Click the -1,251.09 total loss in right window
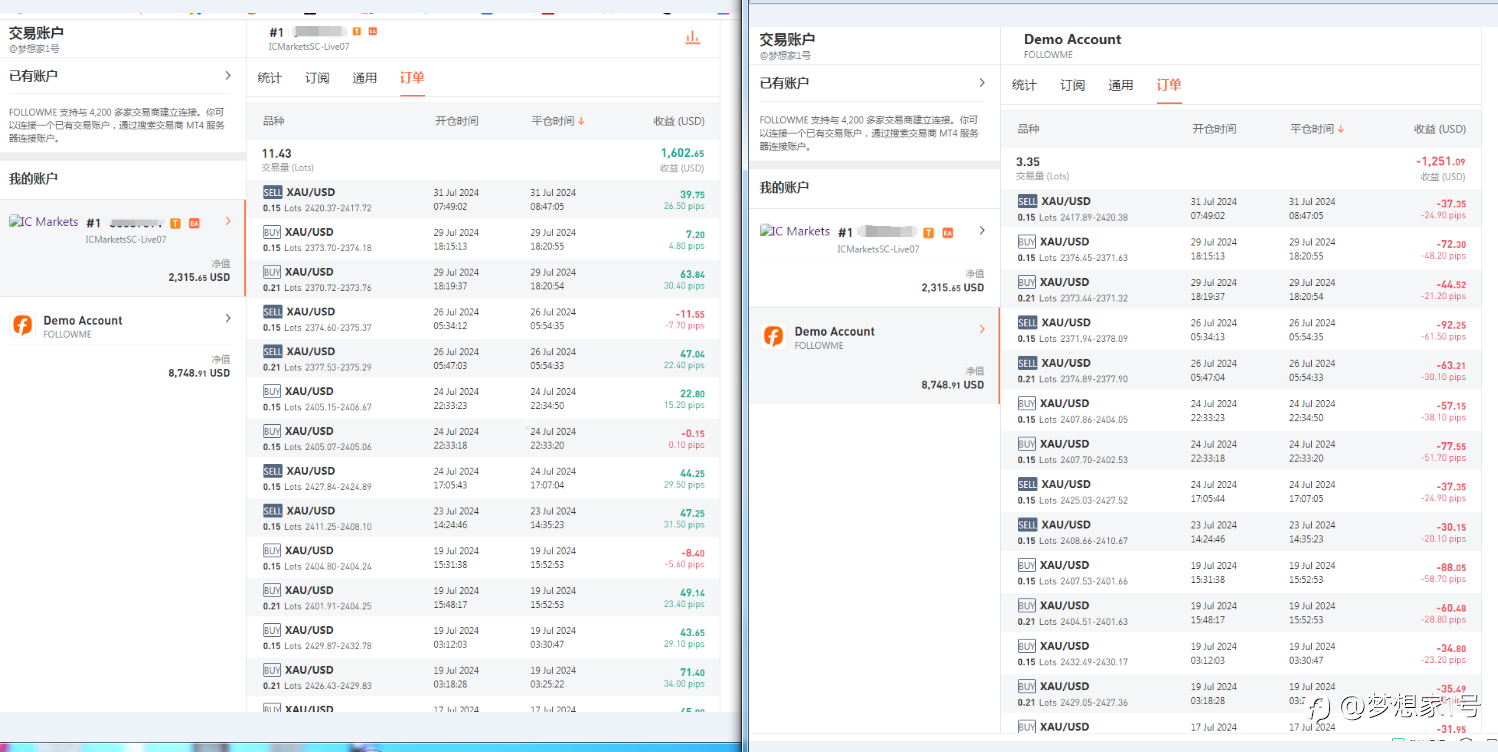1498x752 pixels. tap(1440, 162)
